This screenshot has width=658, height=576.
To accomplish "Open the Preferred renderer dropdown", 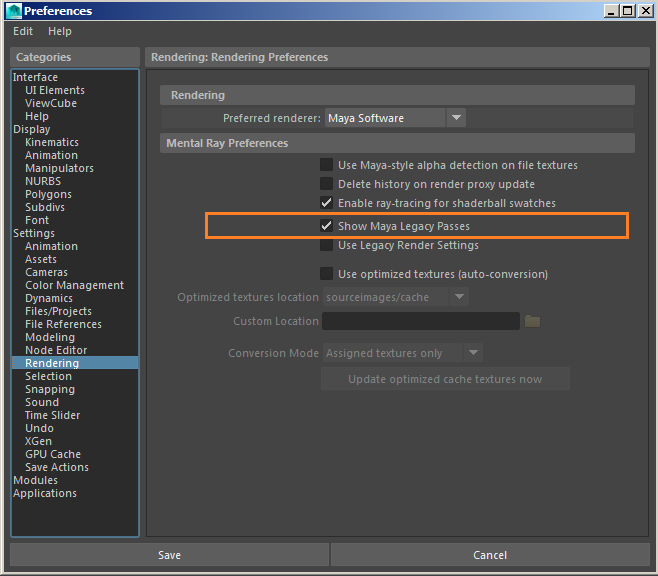I will pyautogui.click(x=395, y=118).
